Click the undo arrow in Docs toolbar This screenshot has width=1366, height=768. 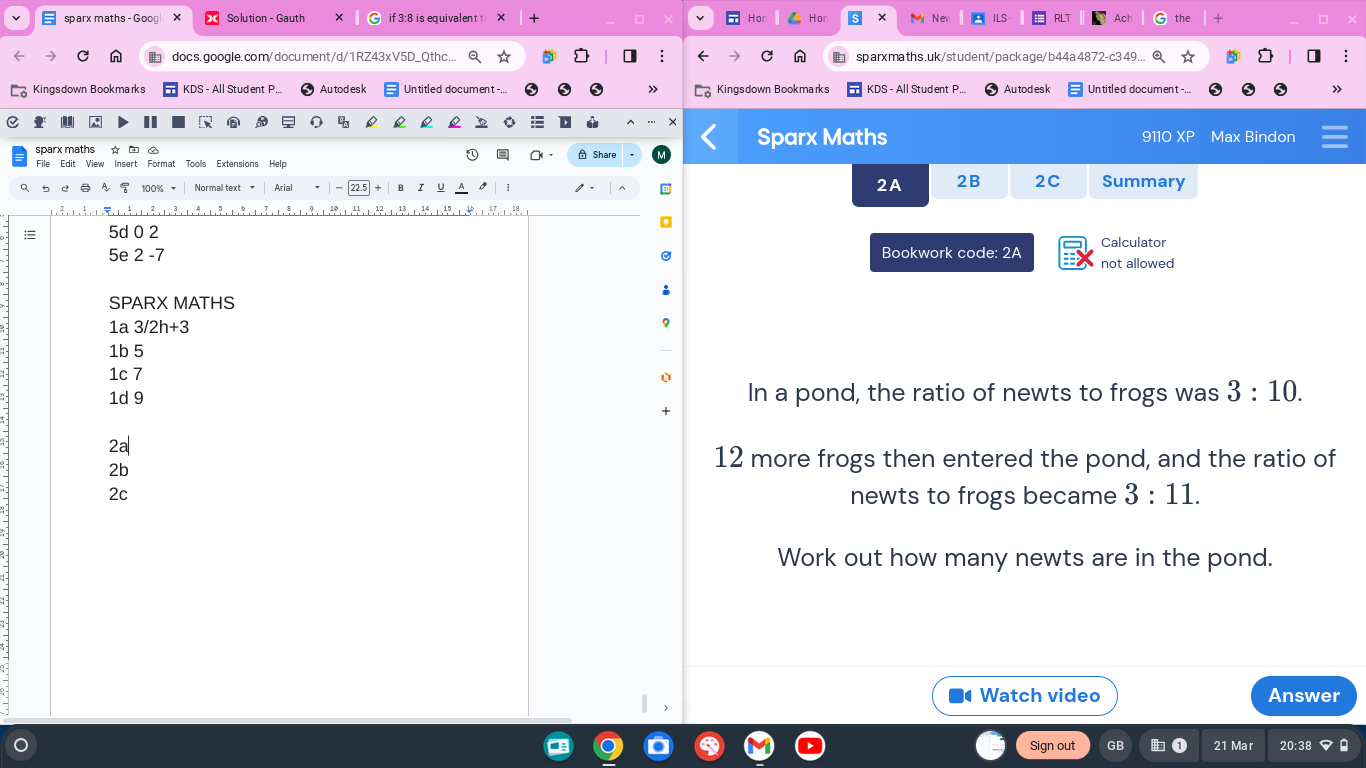46,188
